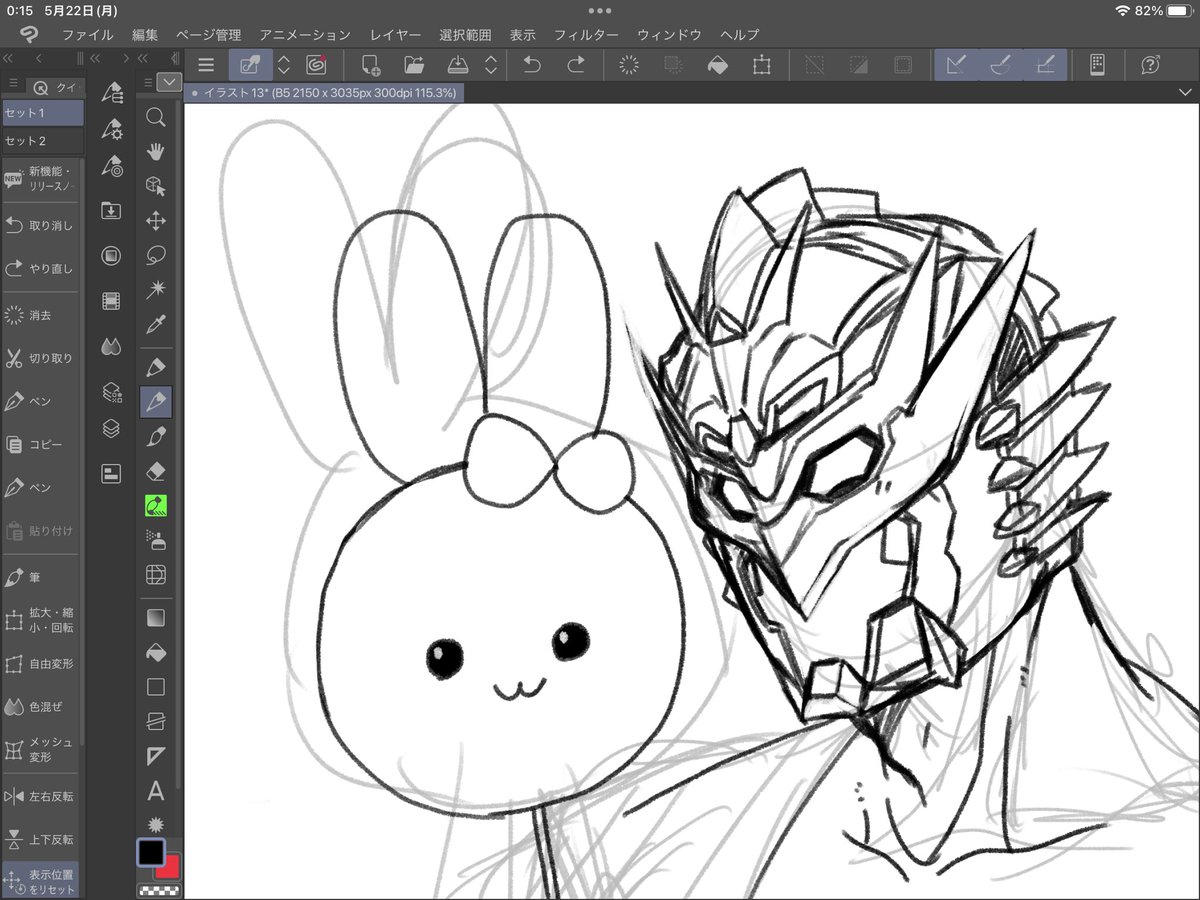Open the Layer palette stacked icon

pos(112,429)
